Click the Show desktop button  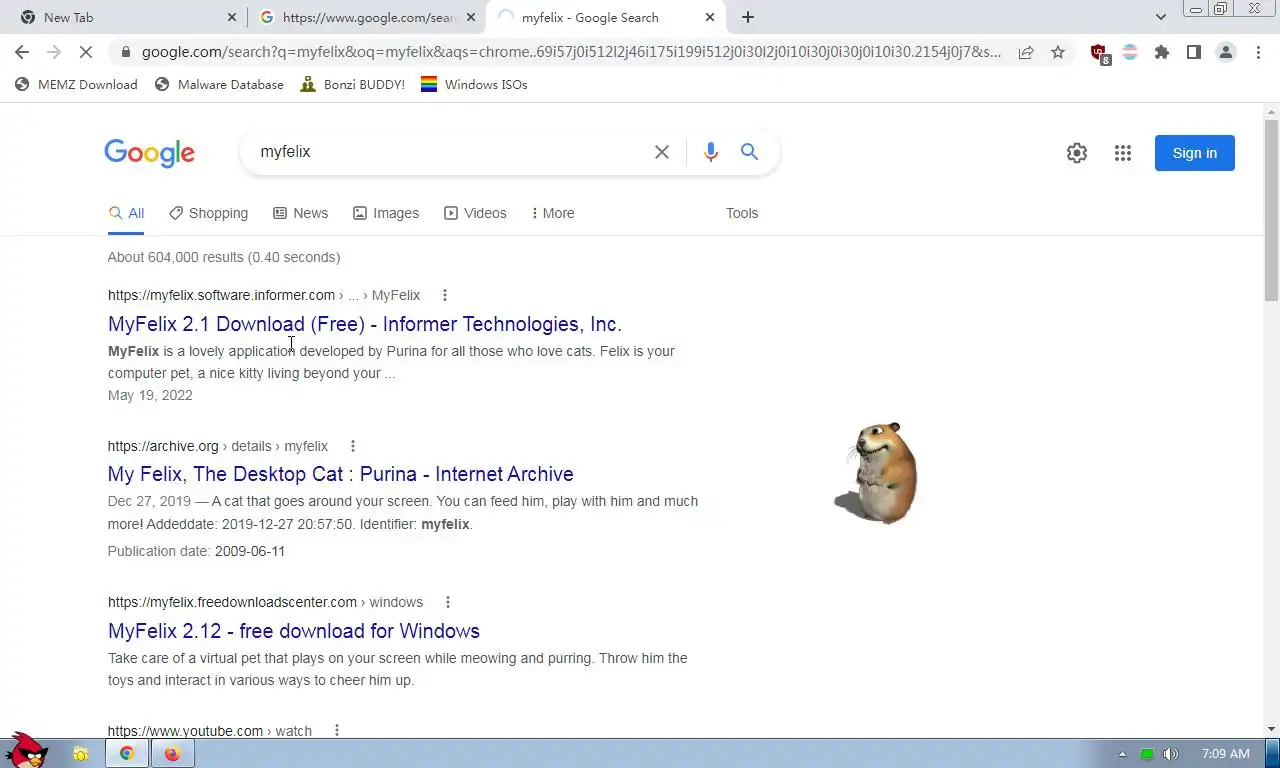(x=1273, y=754)
